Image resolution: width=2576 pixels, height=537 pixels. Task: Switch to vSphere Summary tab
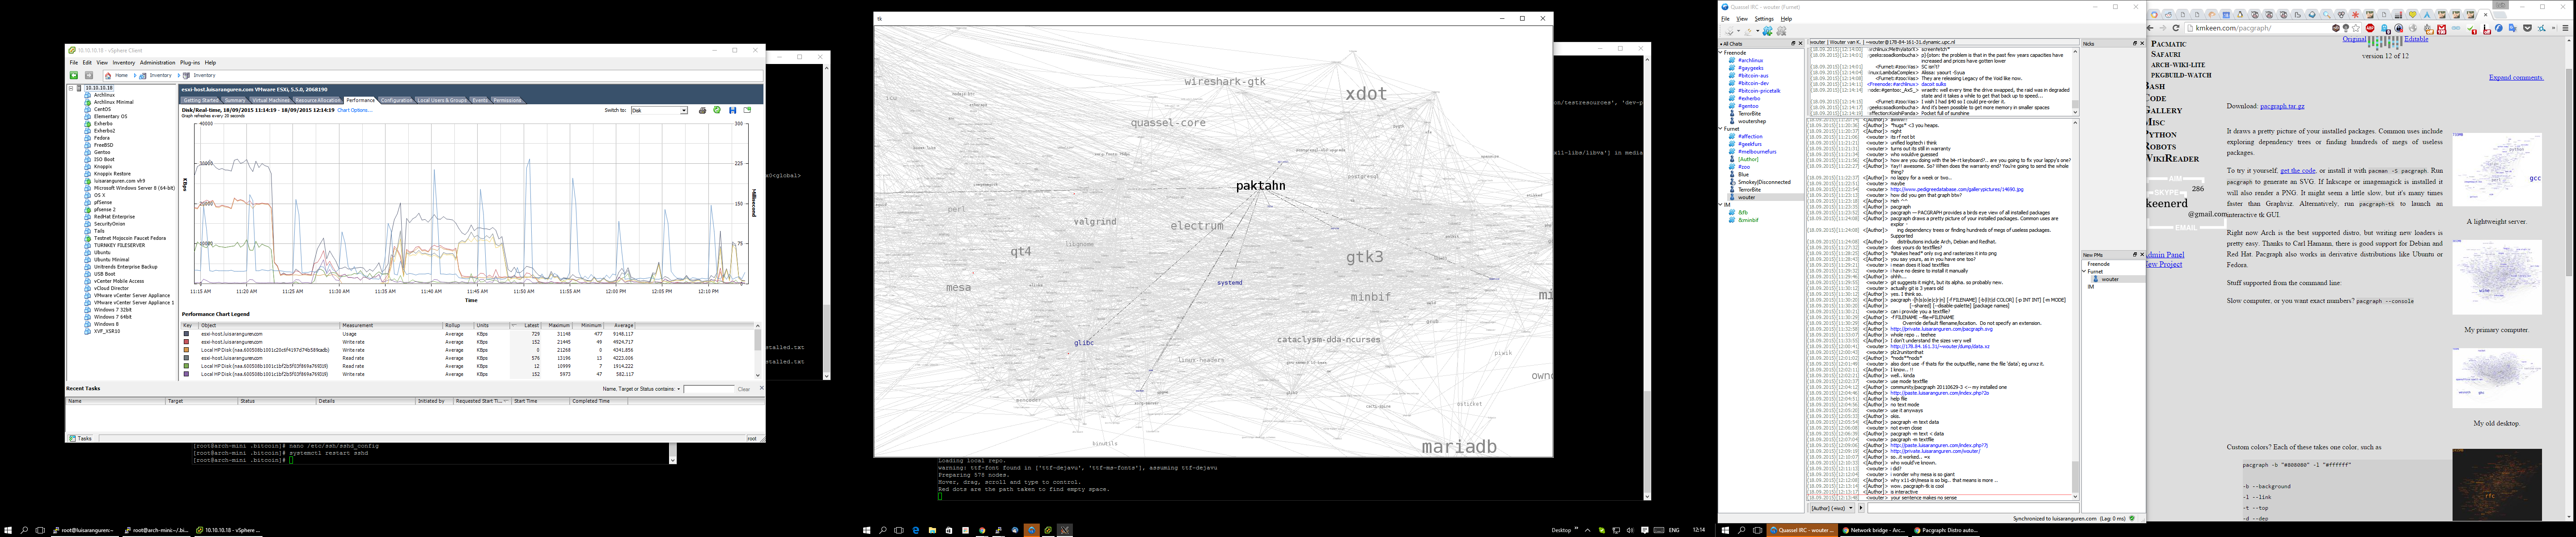(235, 100)
